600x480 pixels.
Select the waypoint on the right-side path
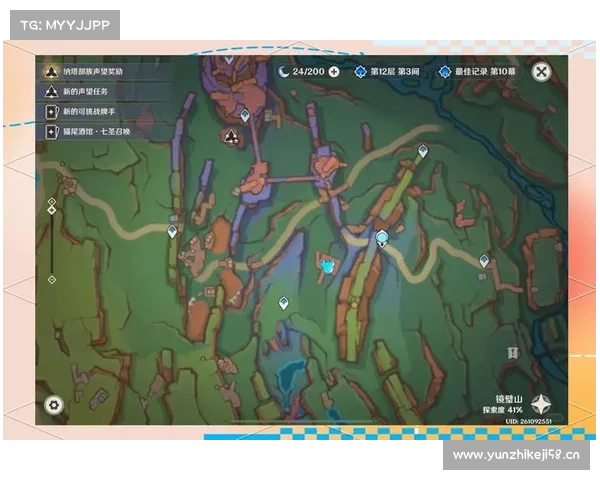coord(484,261)
